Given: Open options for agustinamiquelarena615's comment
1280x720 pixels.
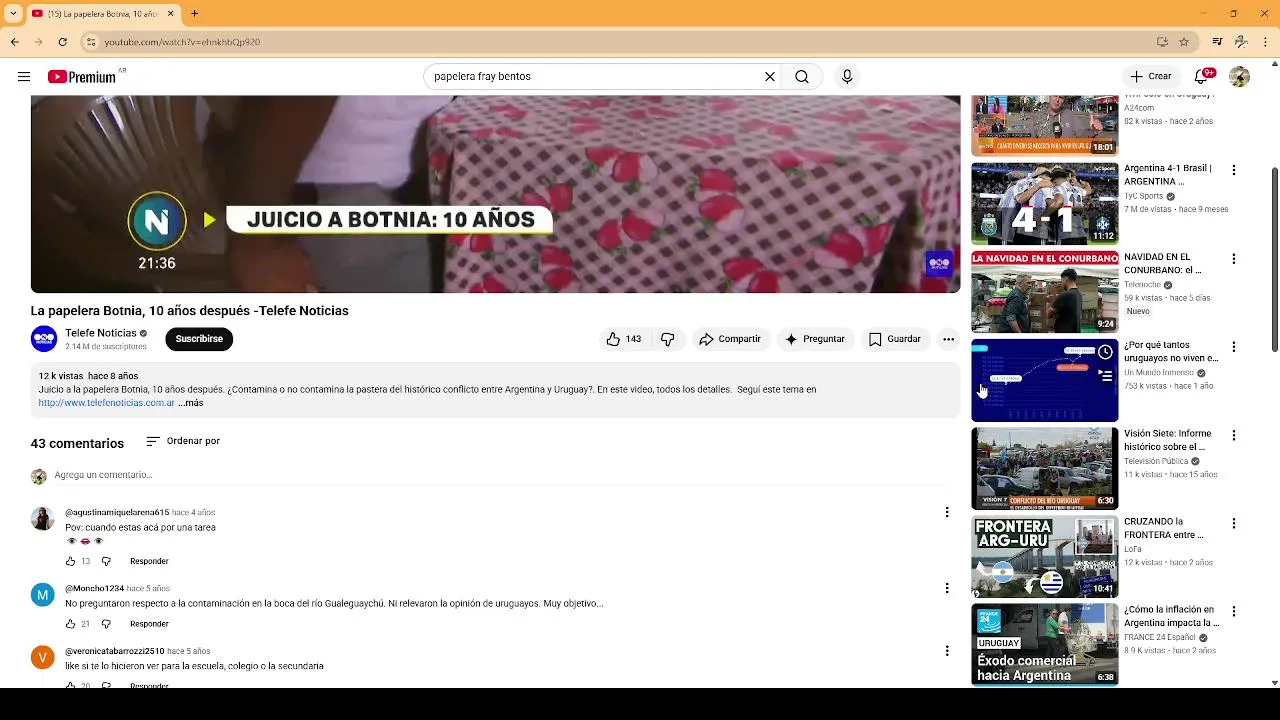Looking at the screenshot, I should pos(947,512).
